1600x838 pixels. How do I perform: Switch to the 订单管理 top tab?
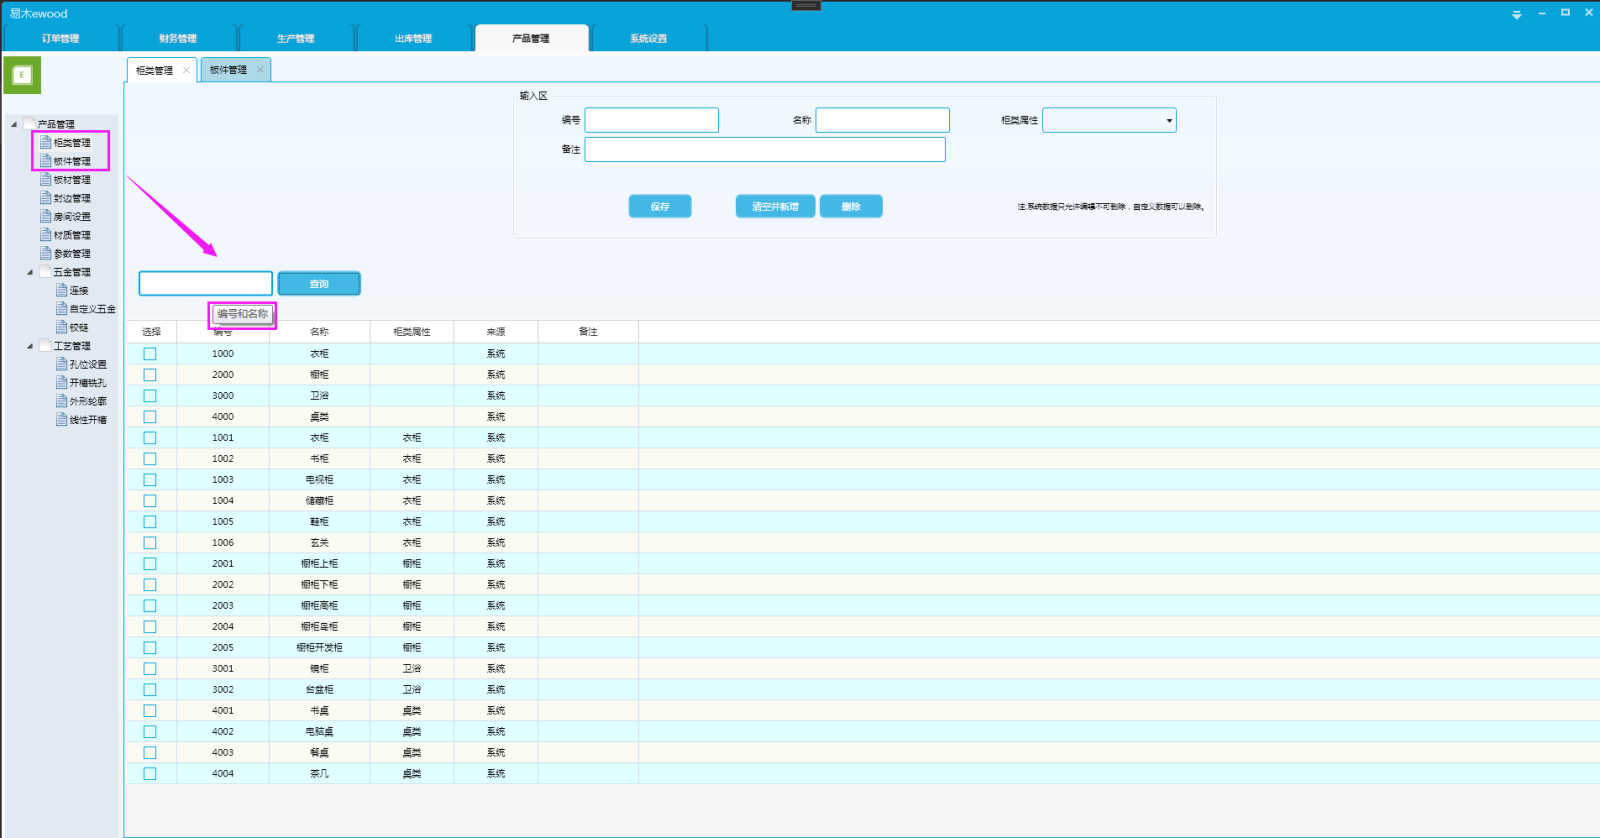click(x=61, y=38)
